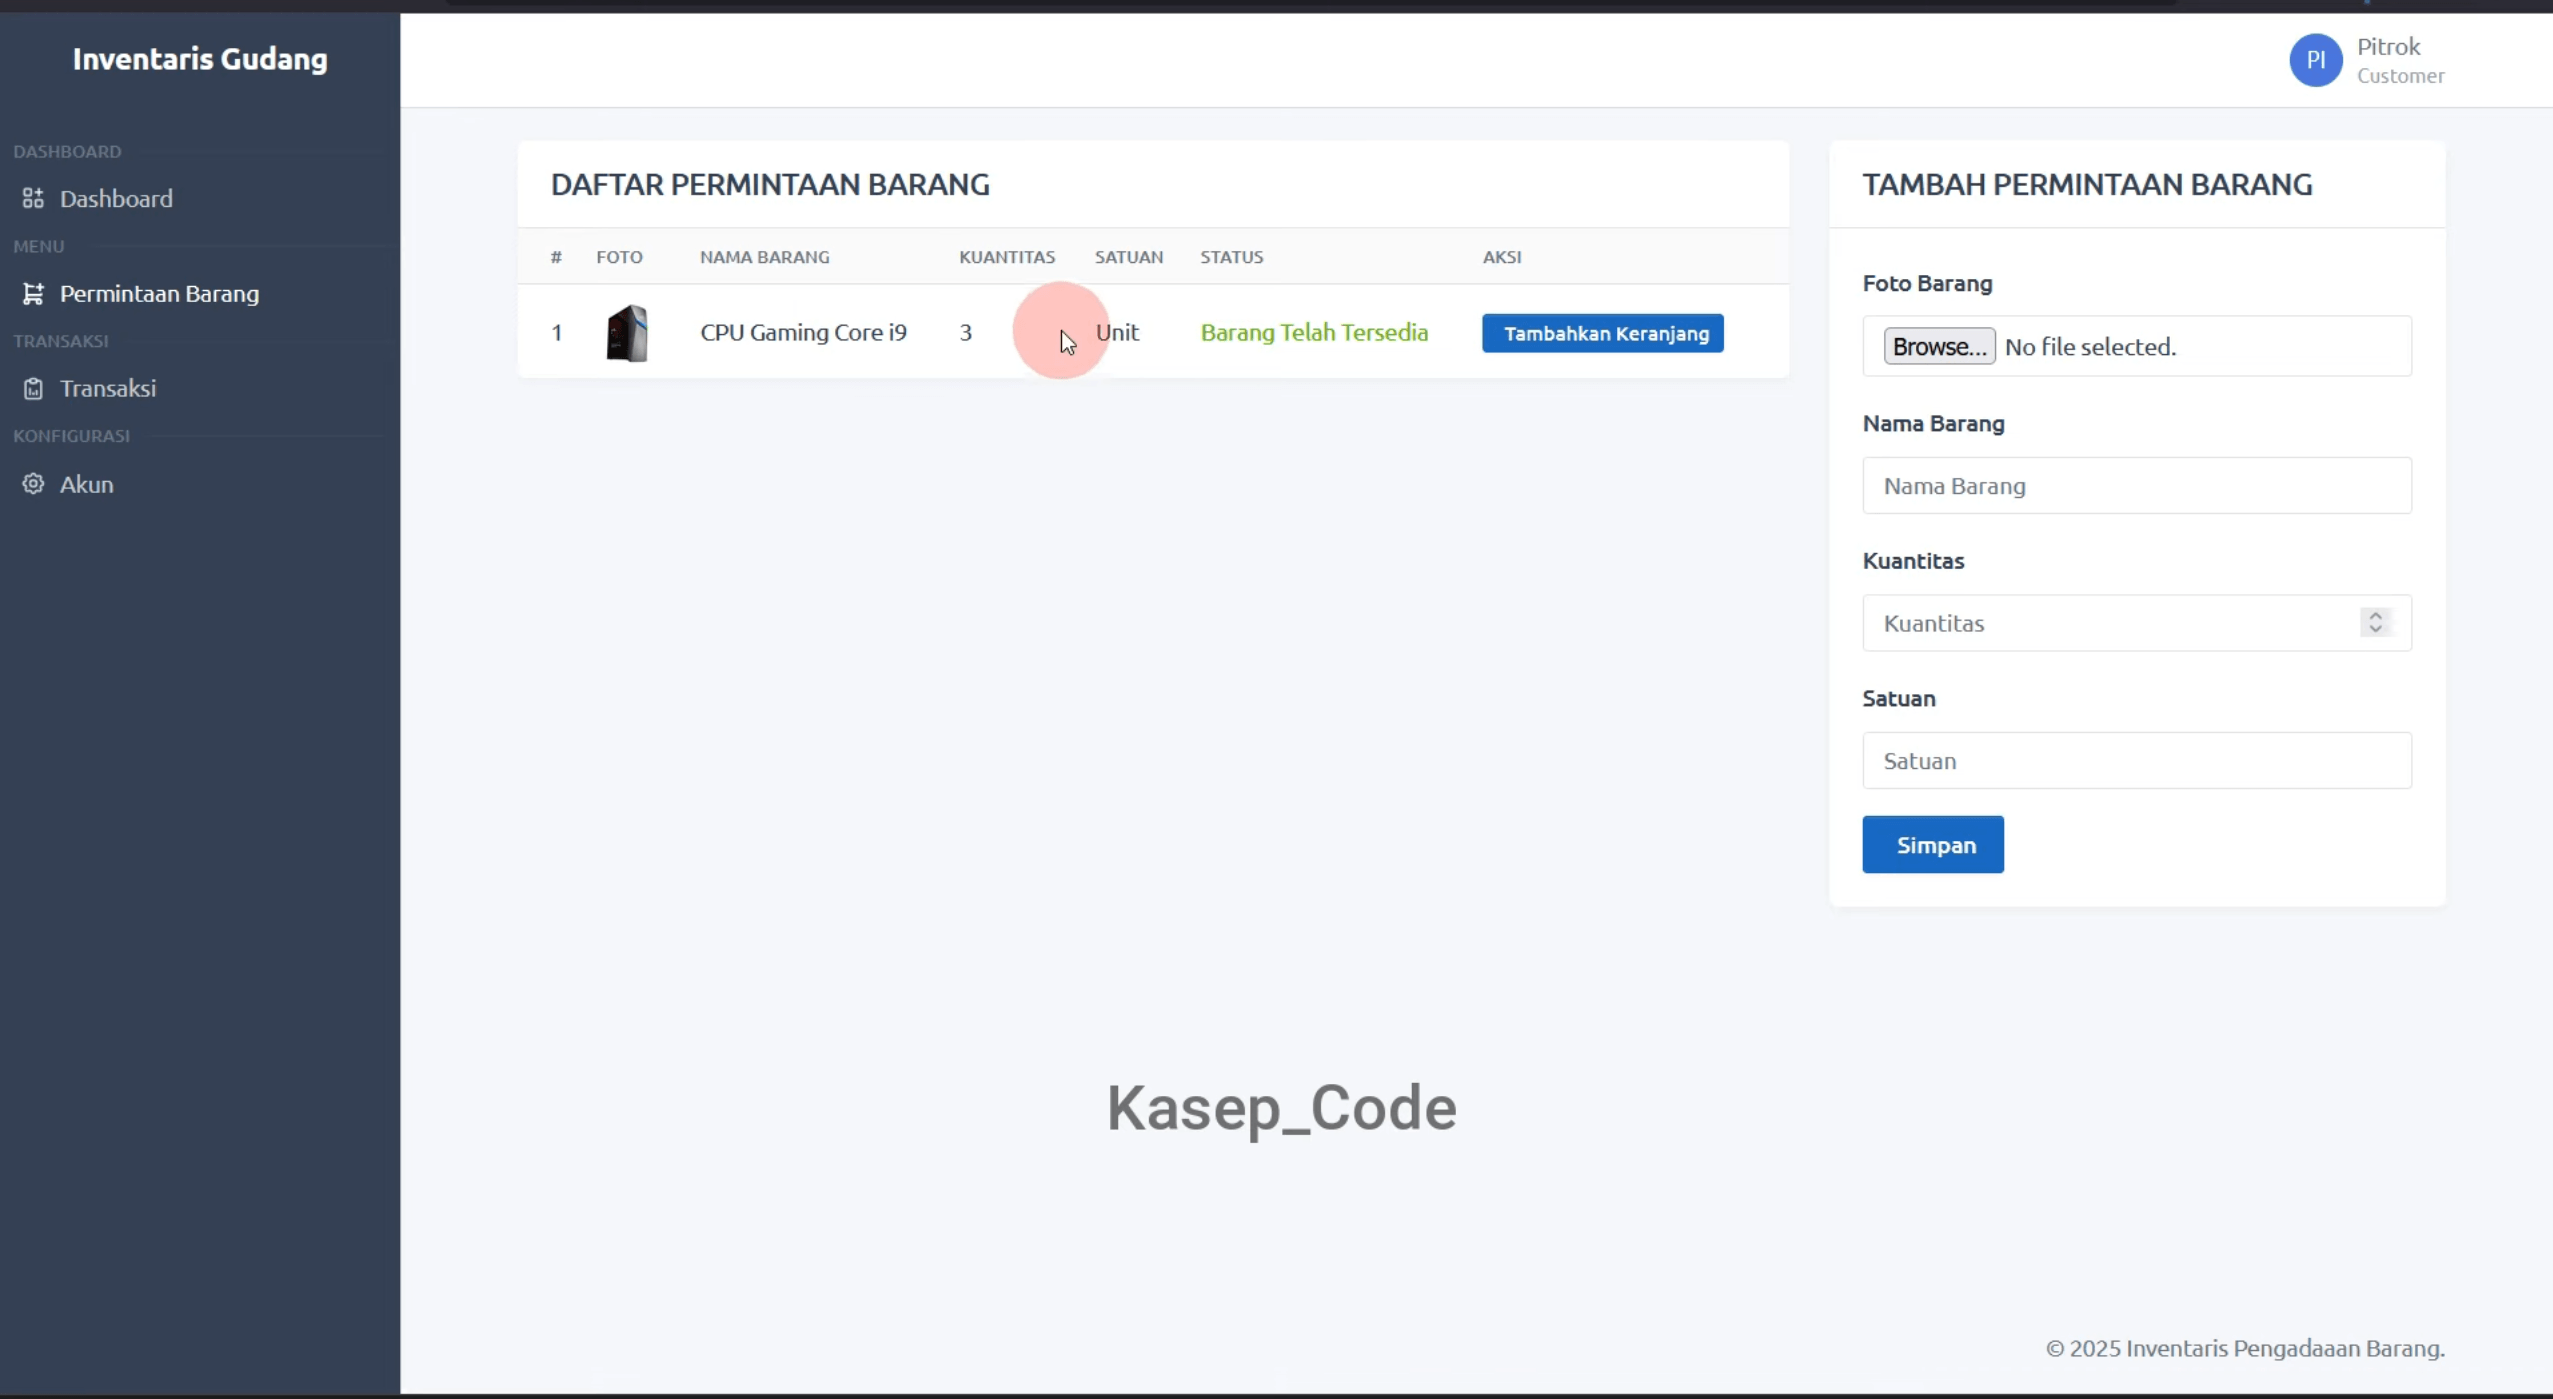Click the Transaksi clipboard icon
The height and width of the screenshot is (1399, 2553).
(33, 388)
